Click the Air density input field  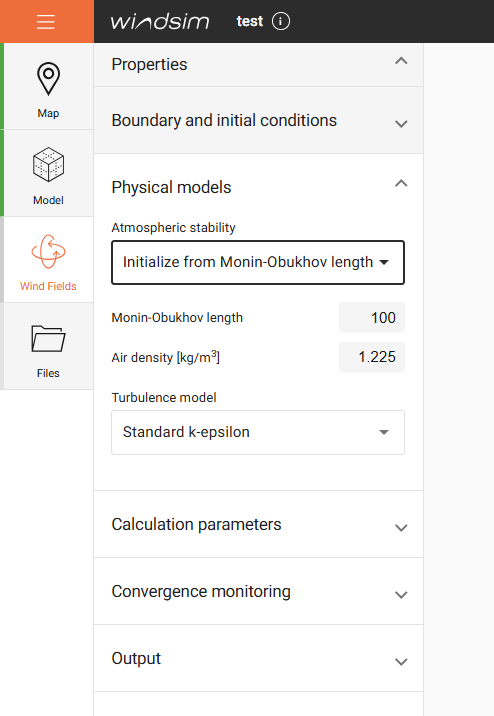tap(372, 357)
